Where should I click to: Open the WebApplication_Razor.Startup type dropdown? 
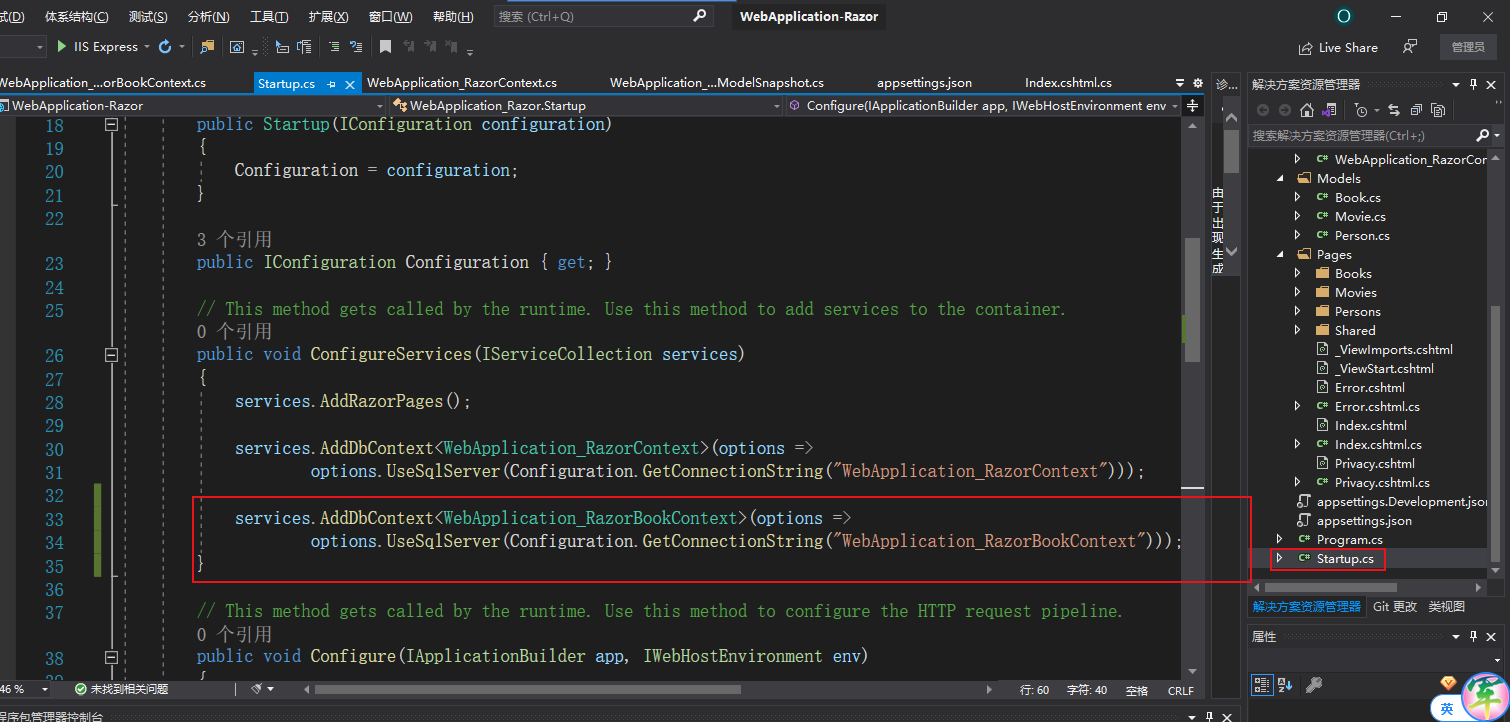pyautogui.click(x=776, y=105)
